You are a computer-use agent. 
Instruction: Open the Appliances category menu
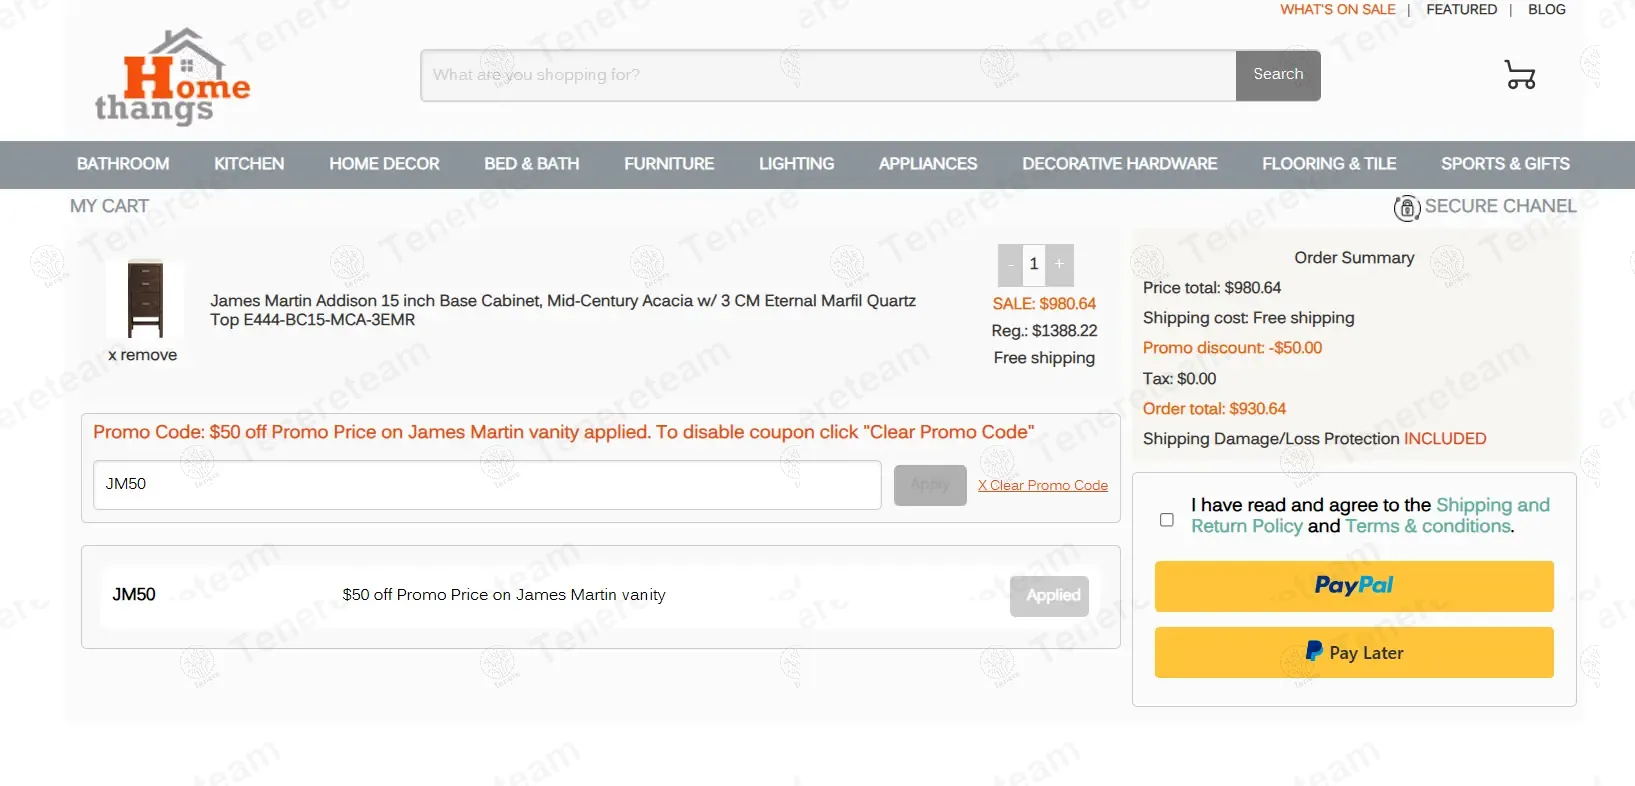[x=928, y=164]
